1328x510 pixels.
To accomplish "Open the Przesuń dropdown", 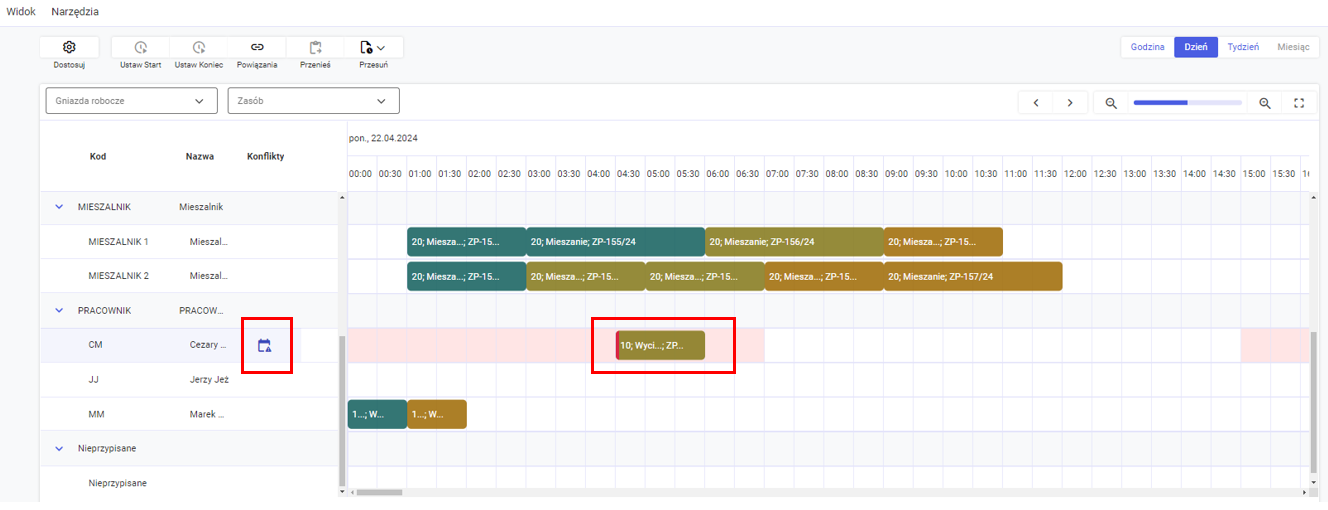I will pyautogui.click(x=373, y=47).
